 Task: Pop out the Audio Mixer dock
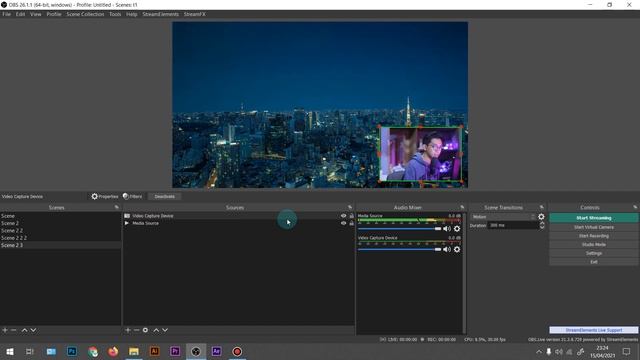point(462,207)
